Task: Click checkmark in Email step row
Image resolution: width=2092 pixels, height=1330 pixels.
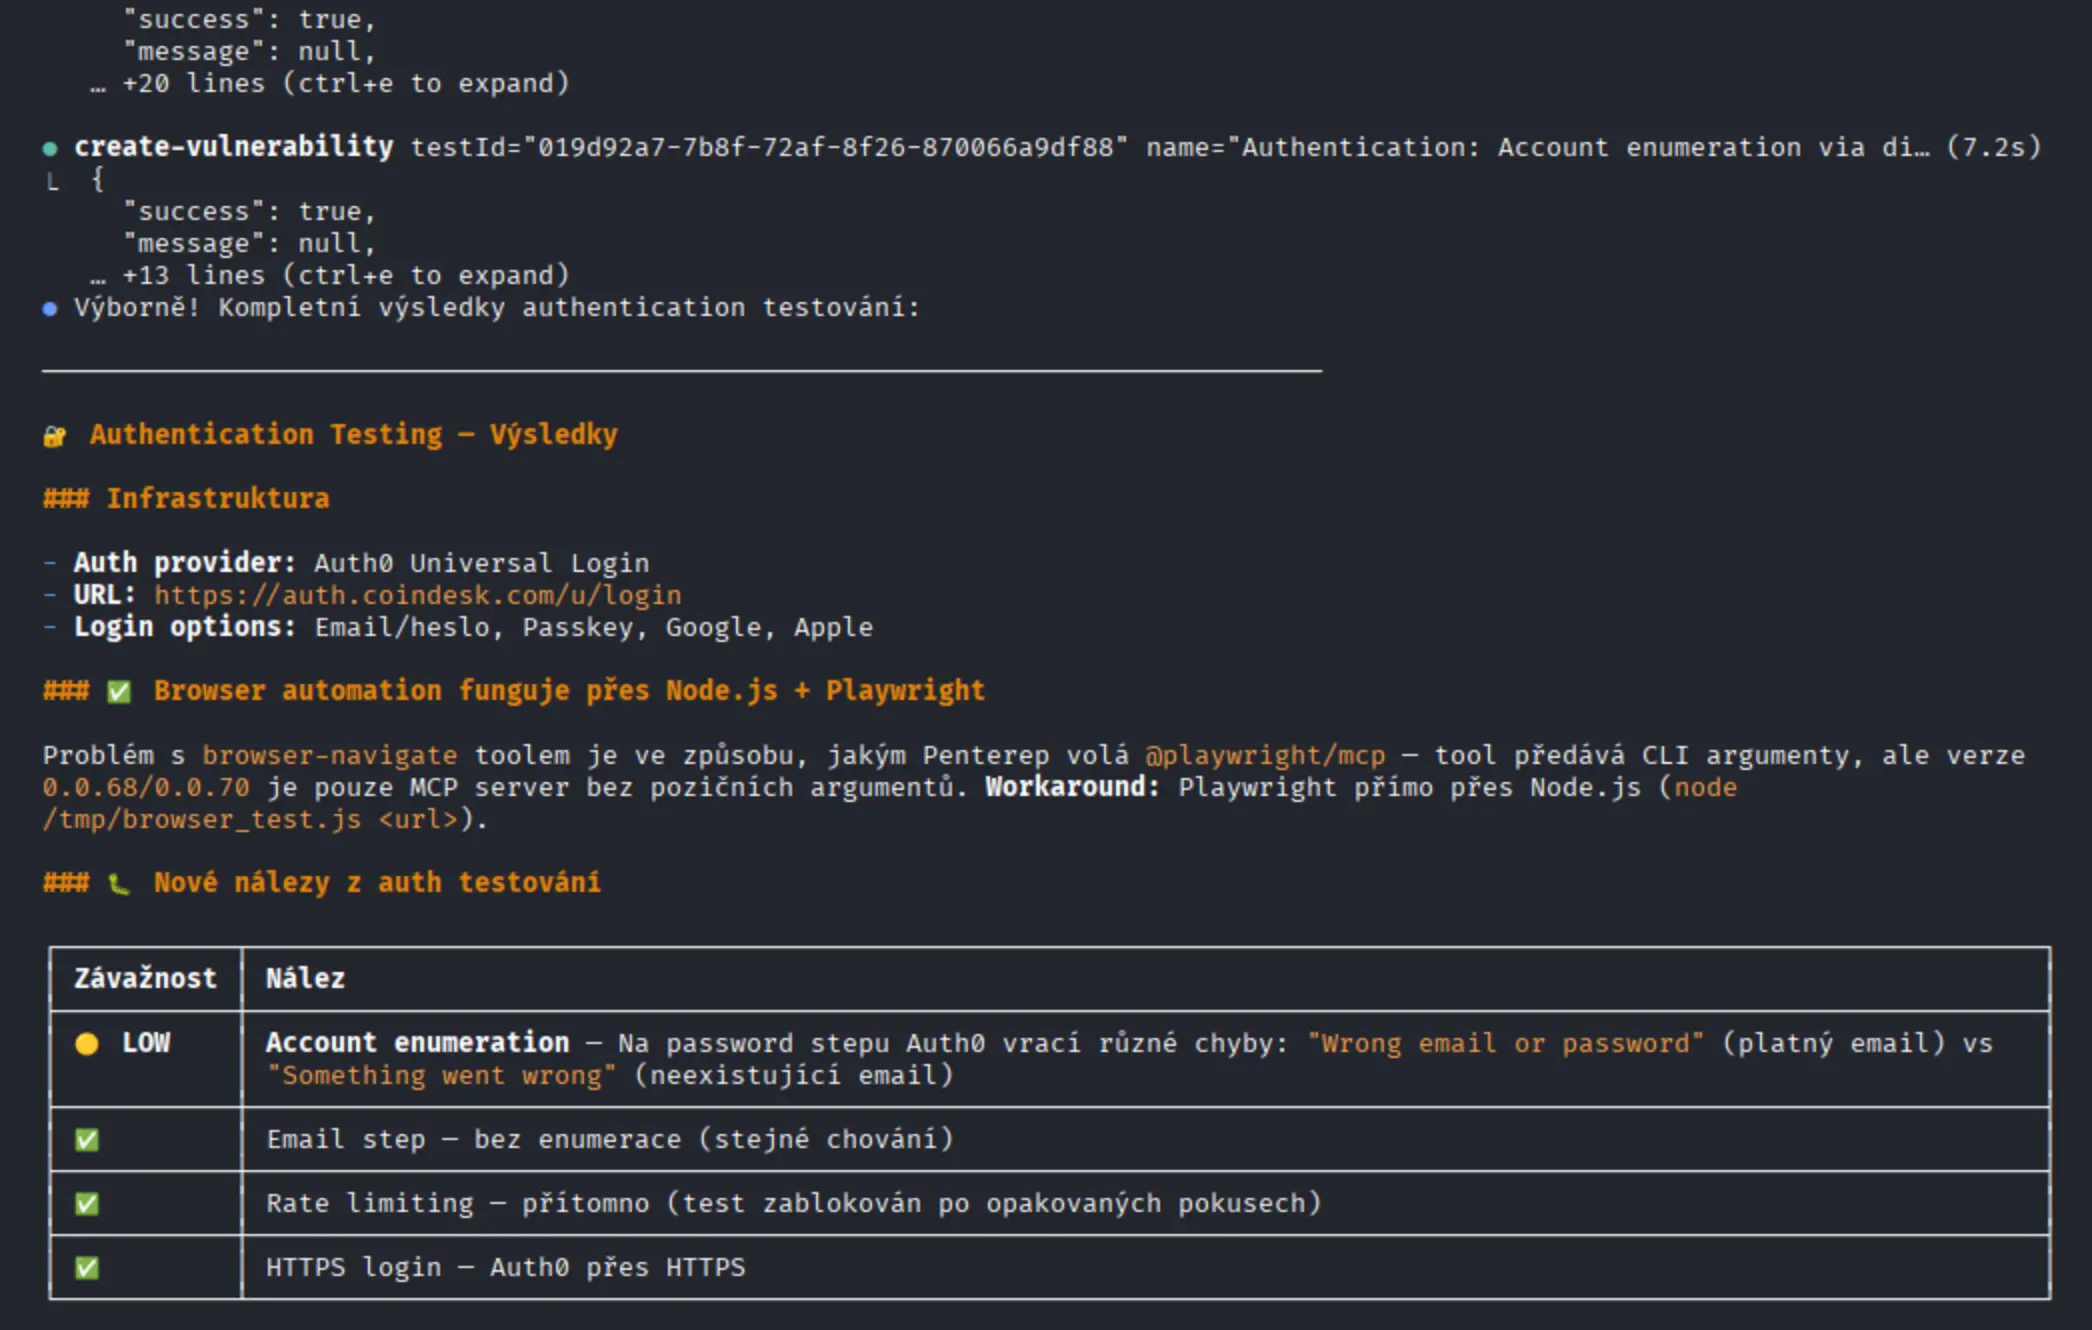Action: click(x=87, y=1140)
